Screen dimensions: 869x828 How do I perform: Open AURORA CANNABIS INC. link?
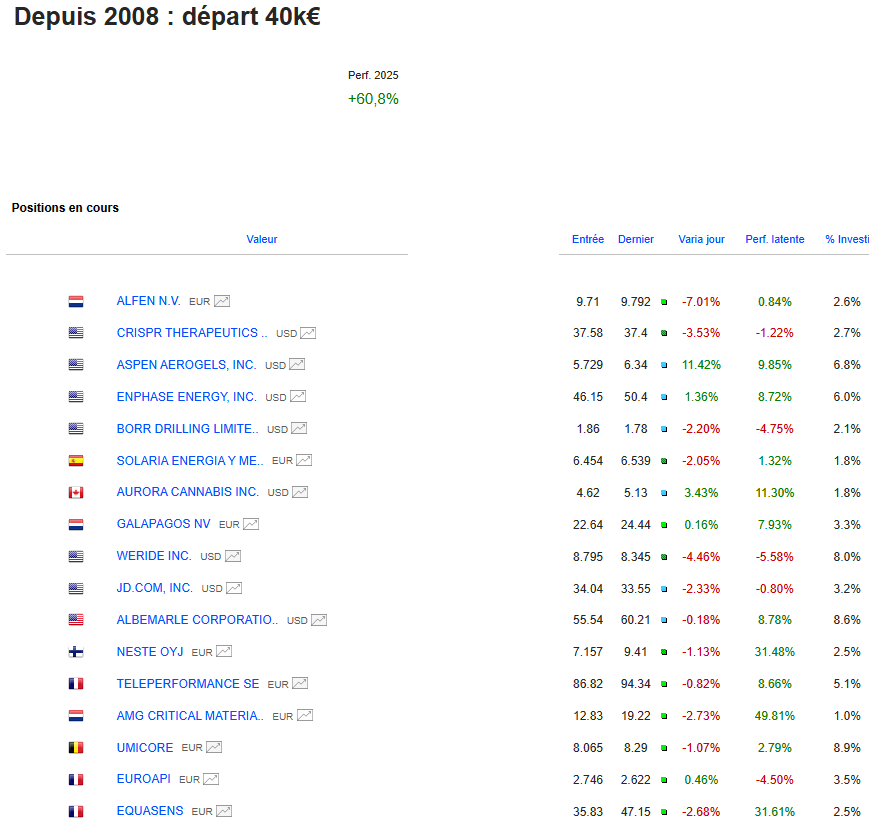pyautogui.click(x=188, y=492)
